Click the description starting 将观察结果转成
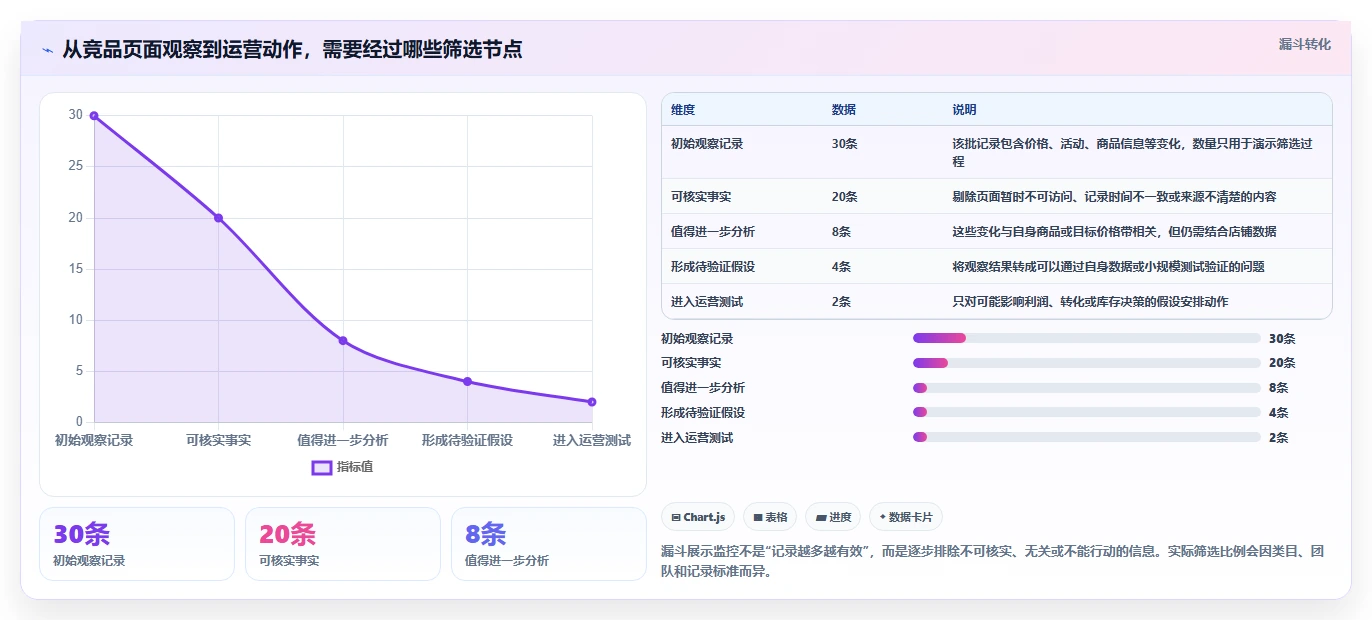Image resolution: width=1372 pixels, height=620 pixels. click(x=1108, y=266)
